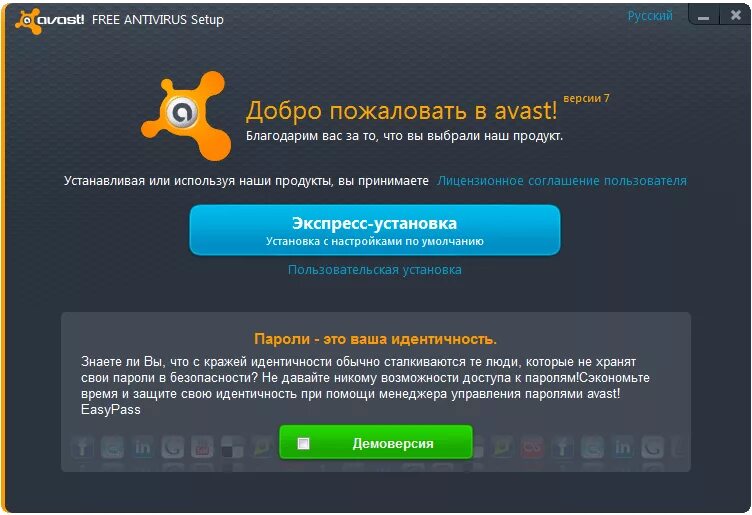Open Лицензионное соглашение пользователя link
This screenshot has width=752, height=515.
click(562, 181)
